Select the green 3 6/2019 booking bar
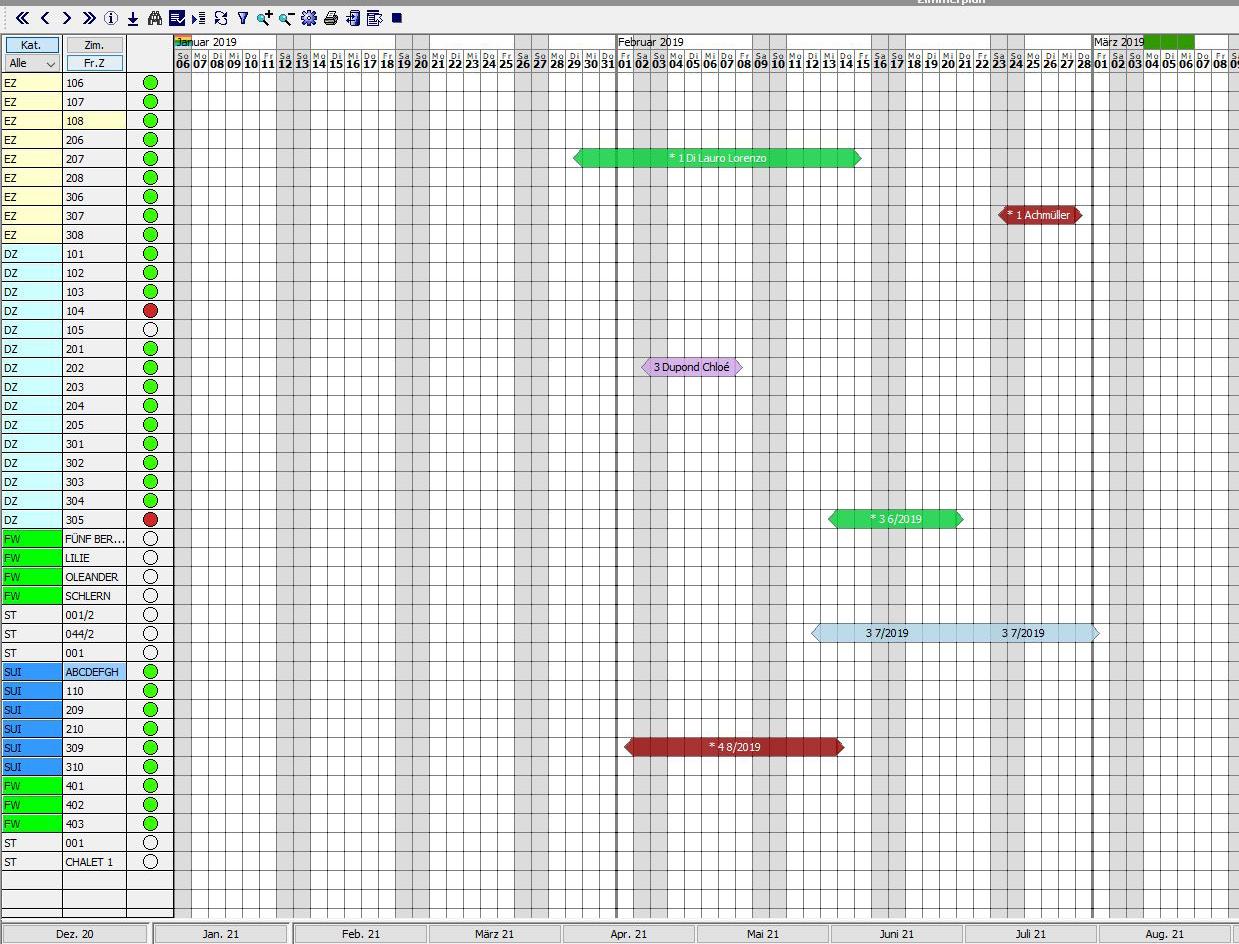 pyautogui.click(x=896, y=519)
